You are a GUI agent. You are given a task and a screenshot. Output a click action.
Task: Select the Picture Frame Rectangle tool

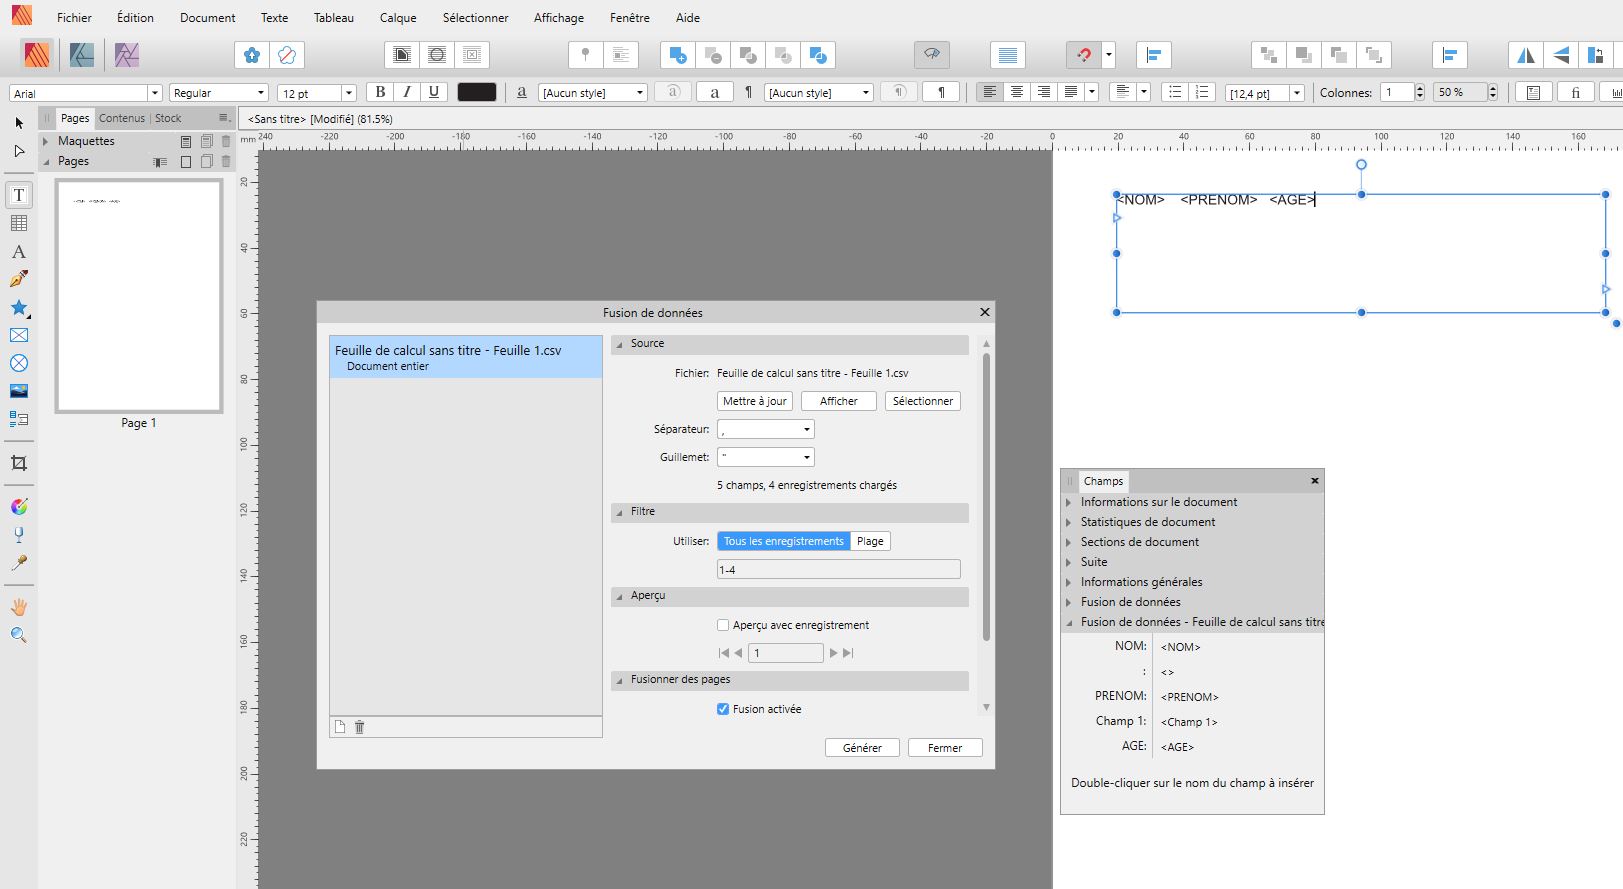click(x=18, y=335)
